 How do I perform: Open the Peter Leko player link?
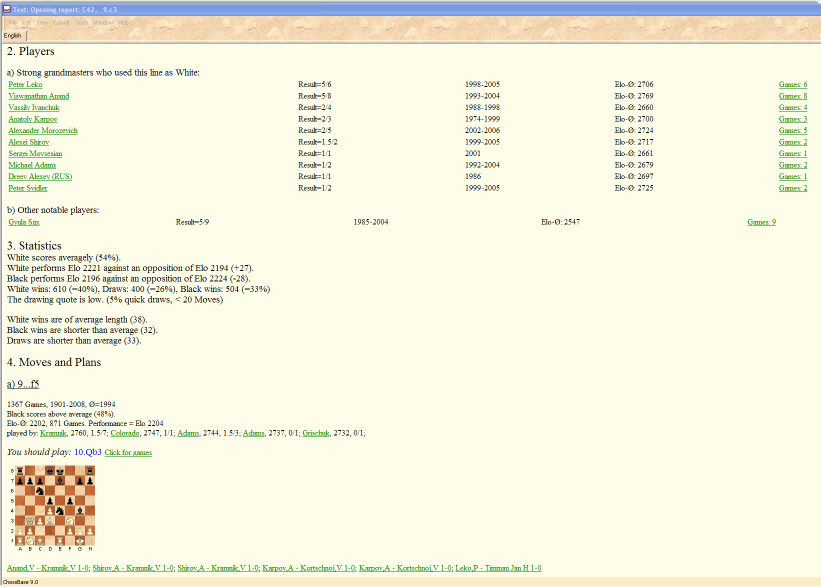(25, 84)
